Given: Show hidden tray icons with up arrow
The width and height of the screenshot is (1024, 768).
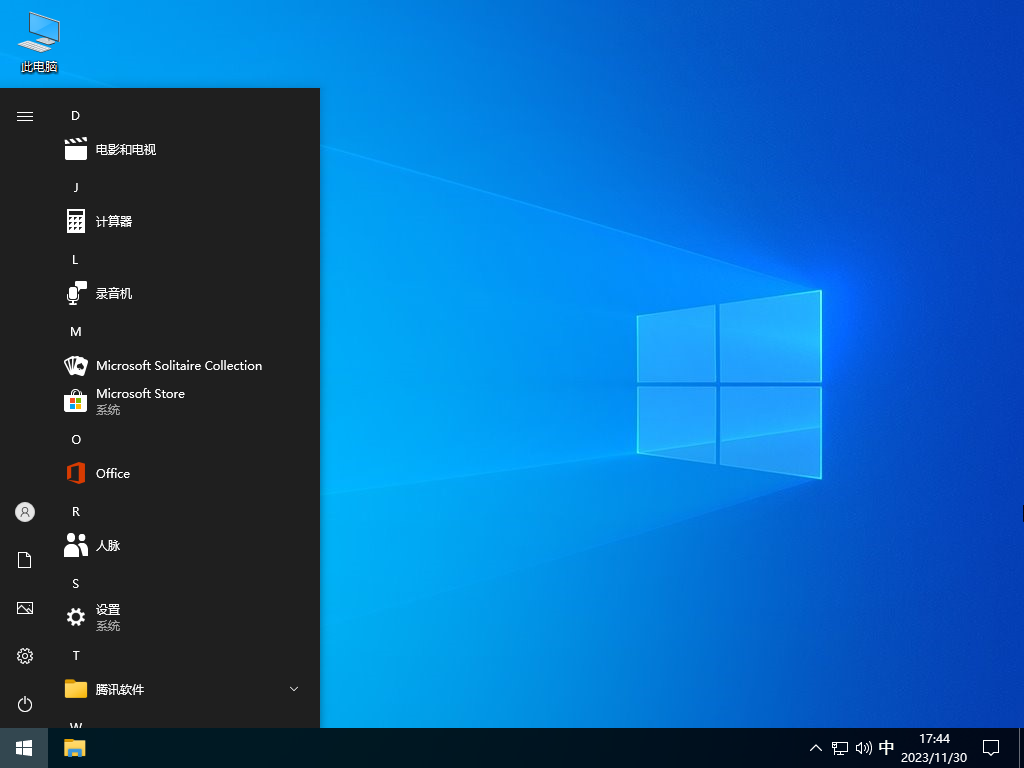Looking at the screenshot, I should [816, 747].
